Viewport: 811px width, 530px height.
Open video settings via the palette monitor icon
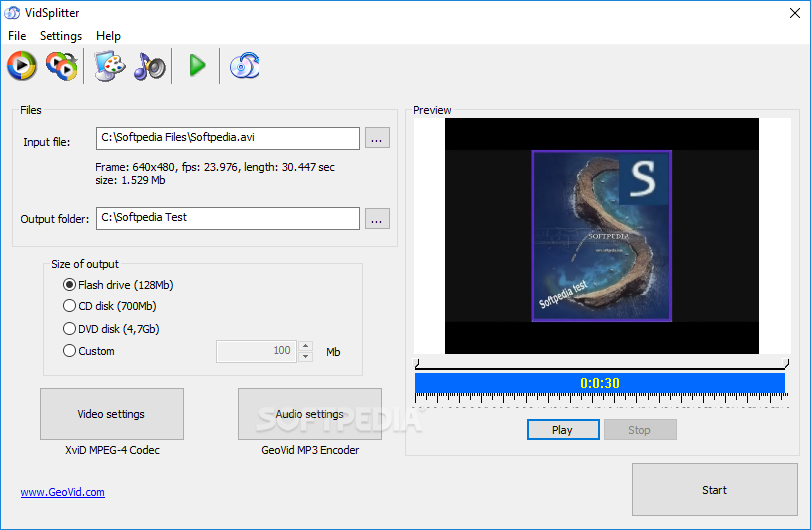109,66
